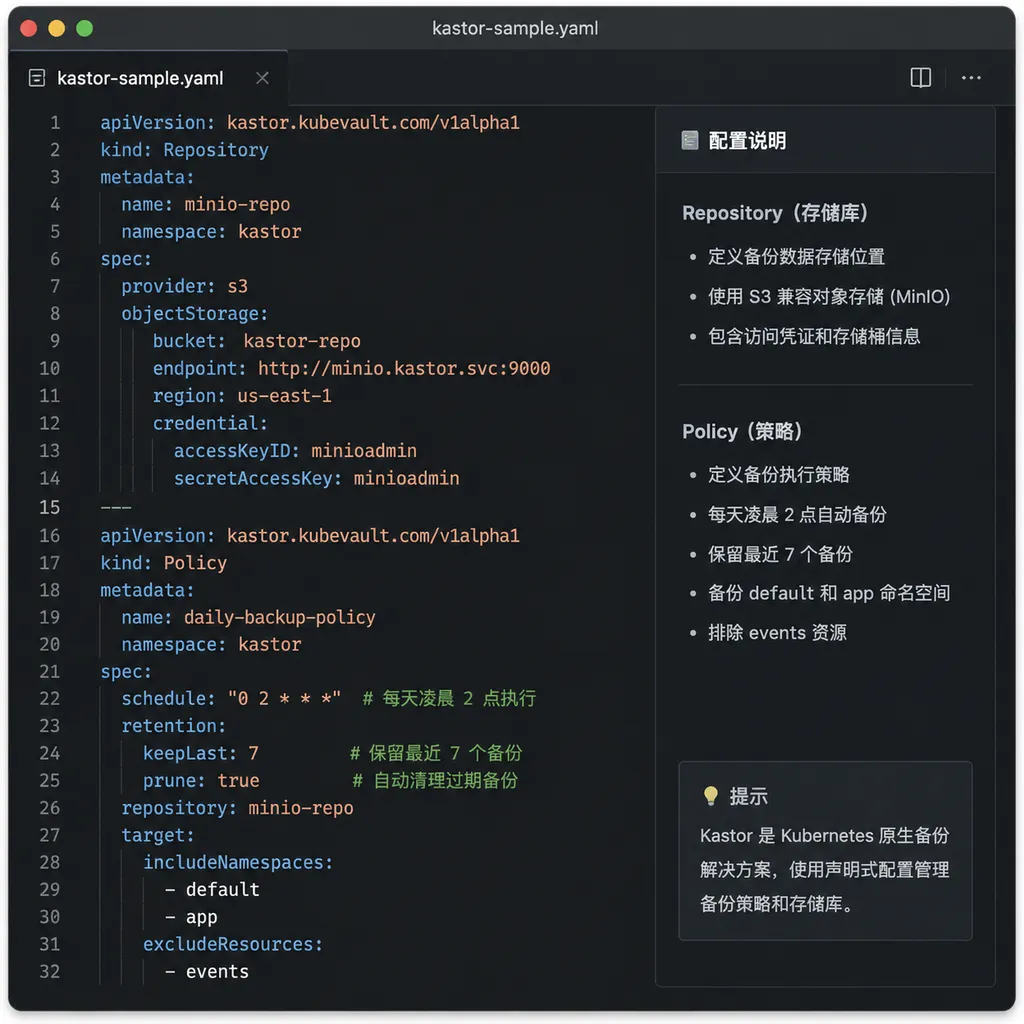Click the 'kind: Repository' line
Screen dimensions: 1024x1024
[184, 150]
